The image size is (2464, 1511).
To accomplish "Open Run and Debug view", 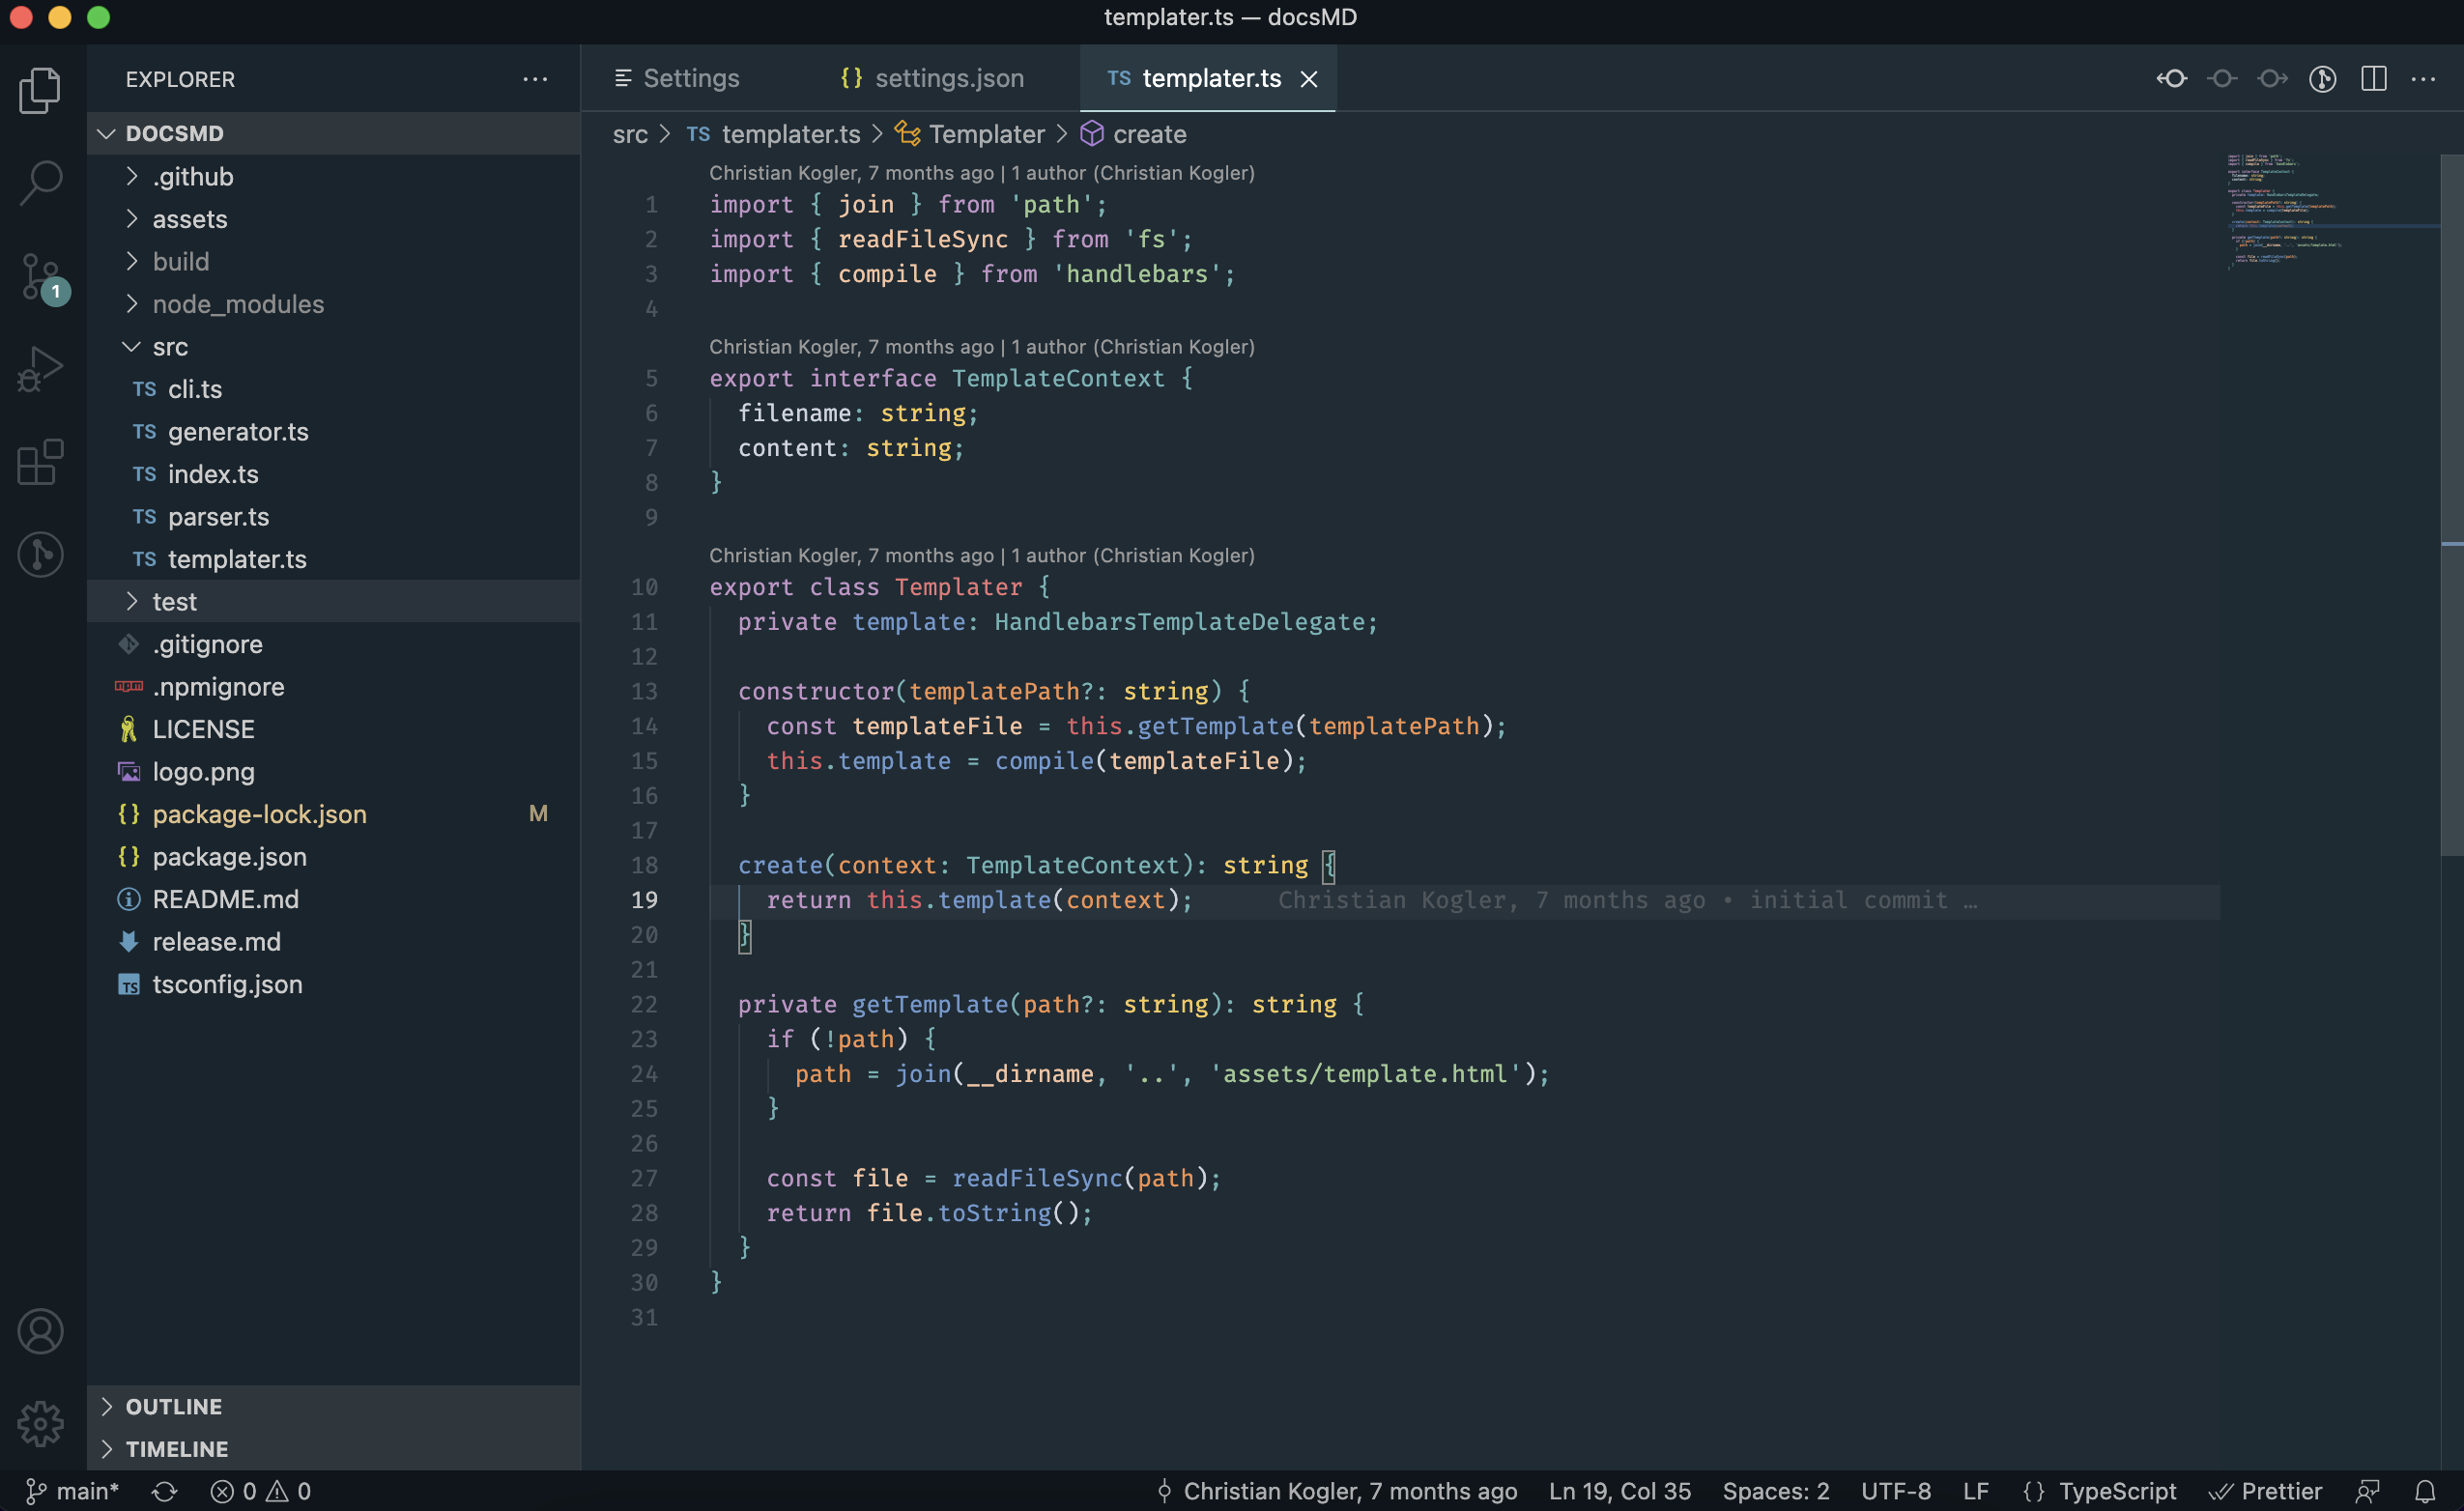I will [x=40, y=369].
